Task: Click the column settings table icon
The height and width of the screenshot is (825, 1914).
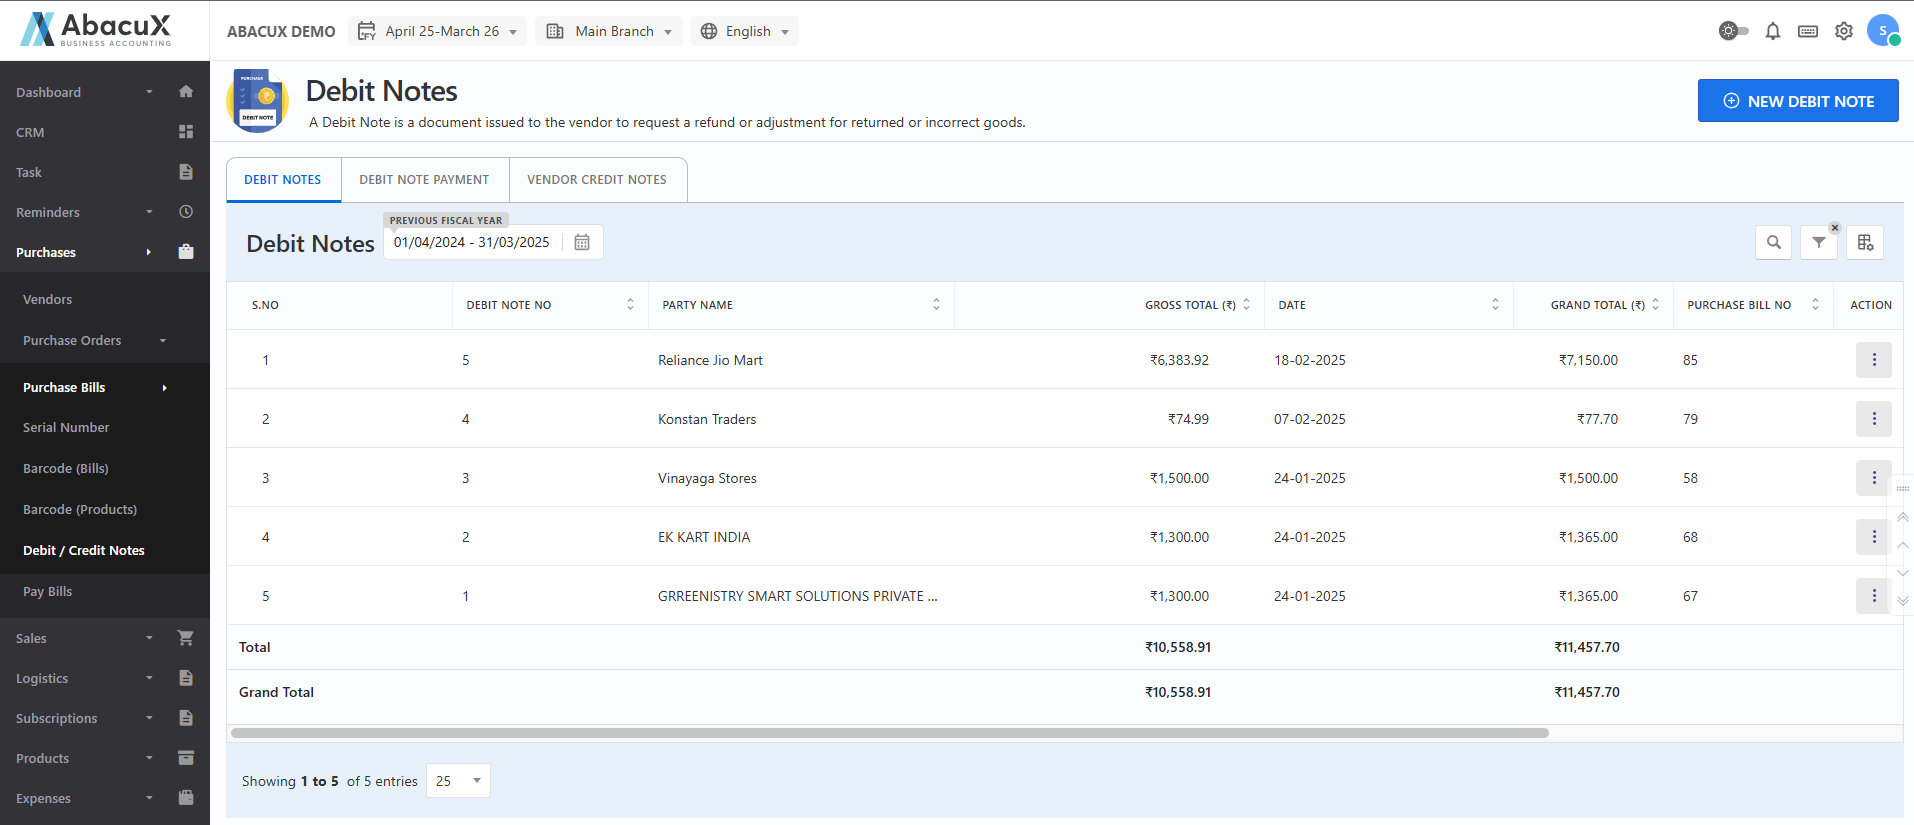Action: tap(1865, 242)
